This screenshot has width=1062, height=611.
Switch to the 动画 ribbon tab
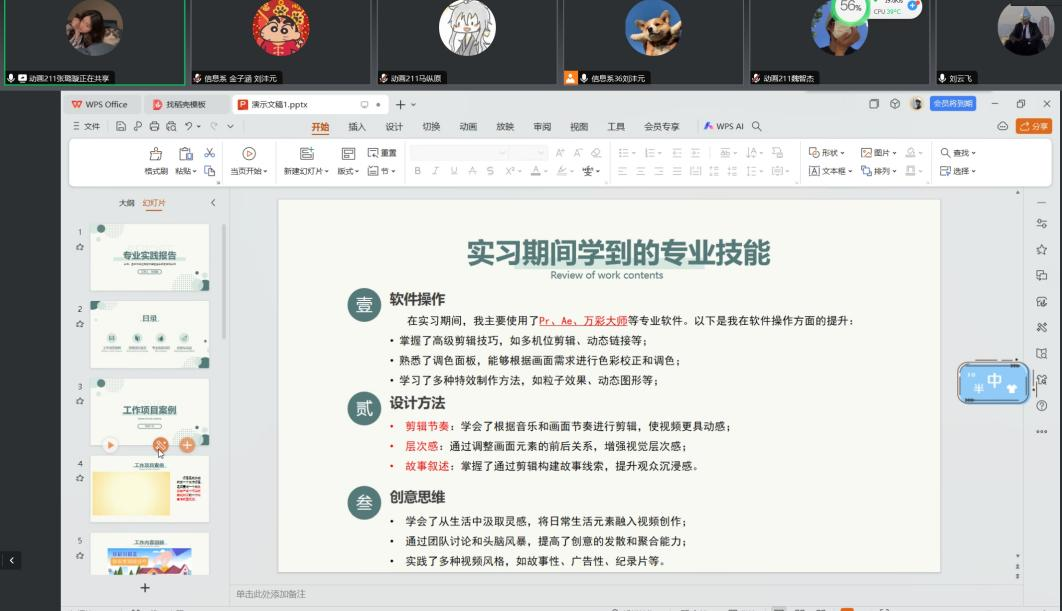pos(468,127)
